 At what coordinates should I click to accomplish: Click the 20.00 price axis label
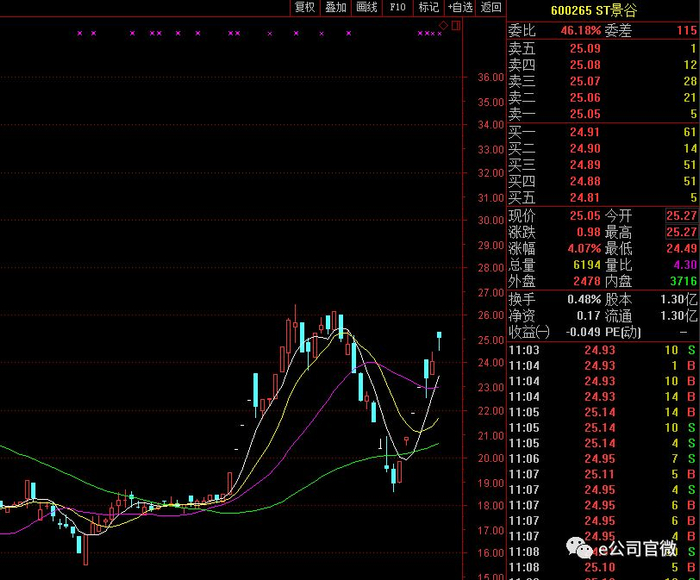click(490, 458)
